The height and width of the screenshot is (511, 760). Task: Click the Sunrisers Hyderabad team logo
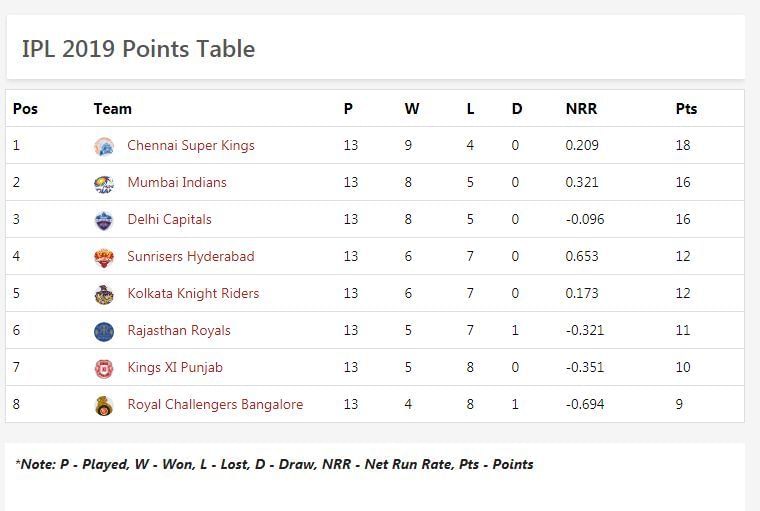pos(104,257)
